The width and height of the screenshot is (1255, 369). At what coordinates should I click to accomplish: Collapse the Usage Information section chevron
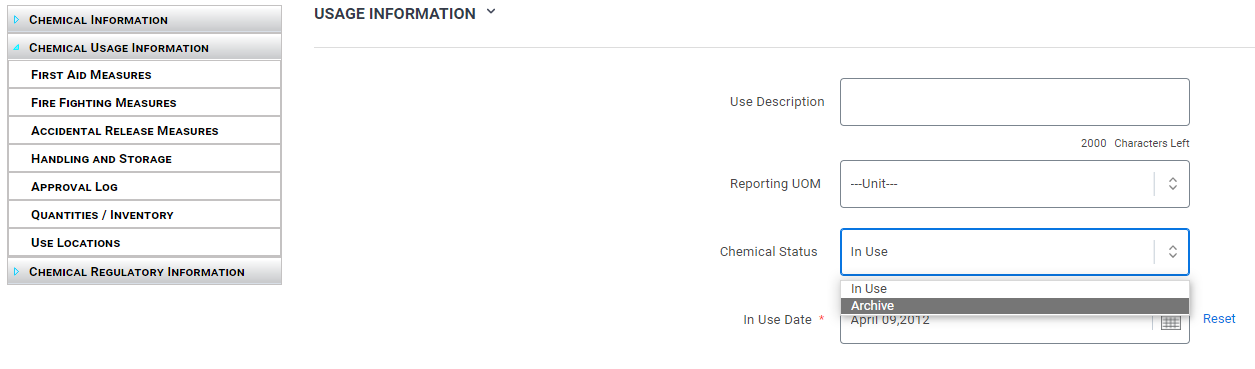tap(490, 13)
